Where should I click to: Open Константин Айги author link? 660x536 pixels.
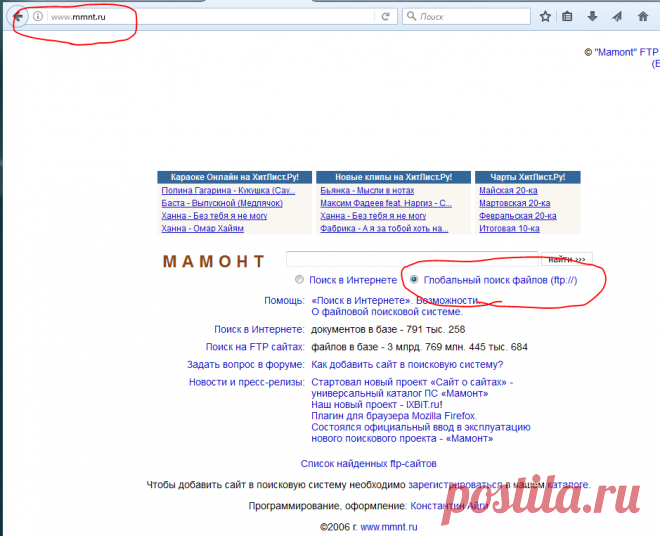click(x=449, y=506)
